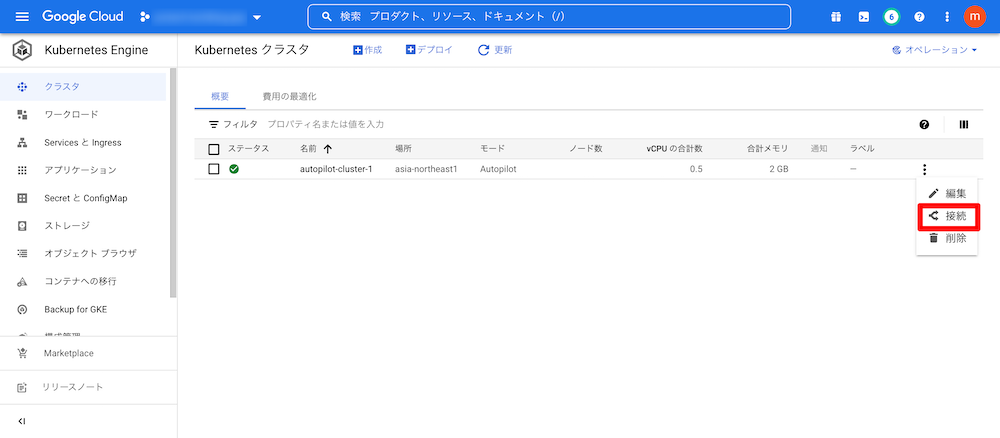Open the column display options icon
This screenshot has height=438, width=1000.
pyautogui.click(x=964, y=124)
